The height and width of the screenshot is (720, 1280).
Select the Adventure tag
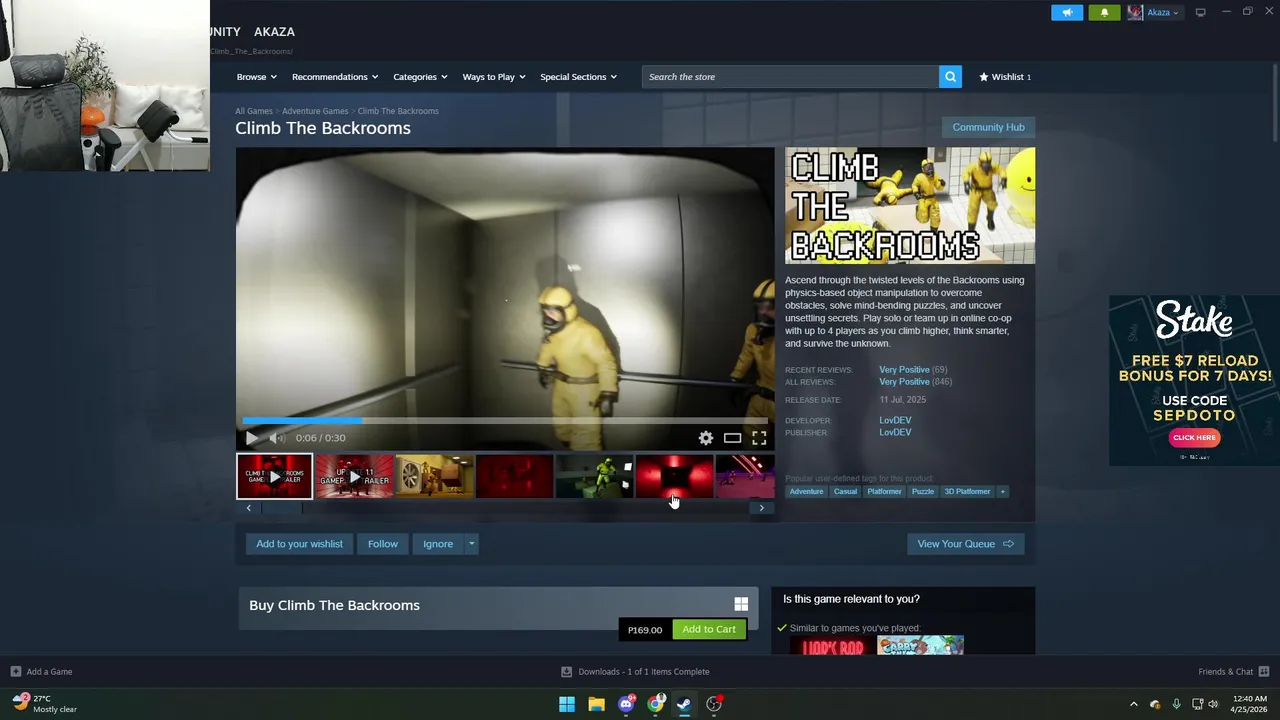pyautogui.click(x=806, y=492)
